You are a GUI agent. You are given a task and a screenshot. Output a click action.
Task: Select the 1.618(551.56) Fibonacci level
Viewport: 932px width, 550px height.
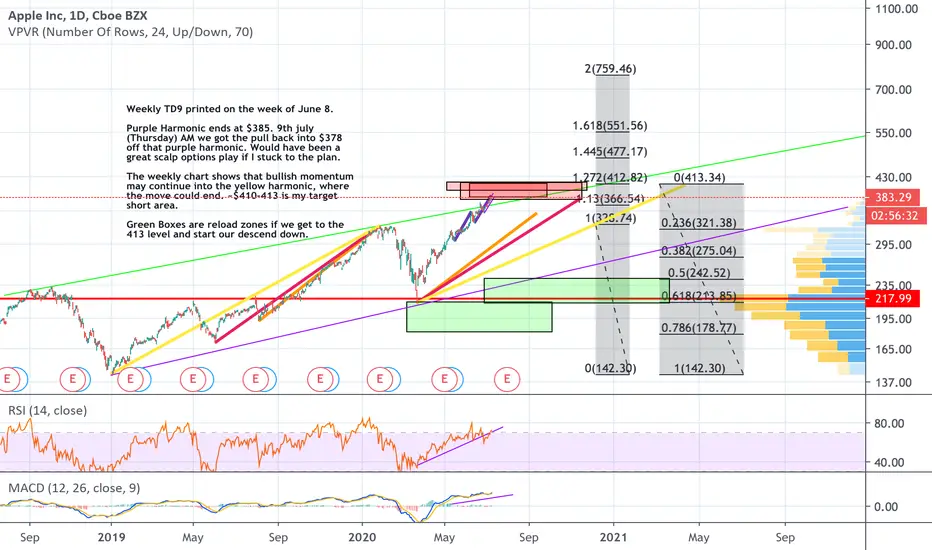[x=610, y=125]
